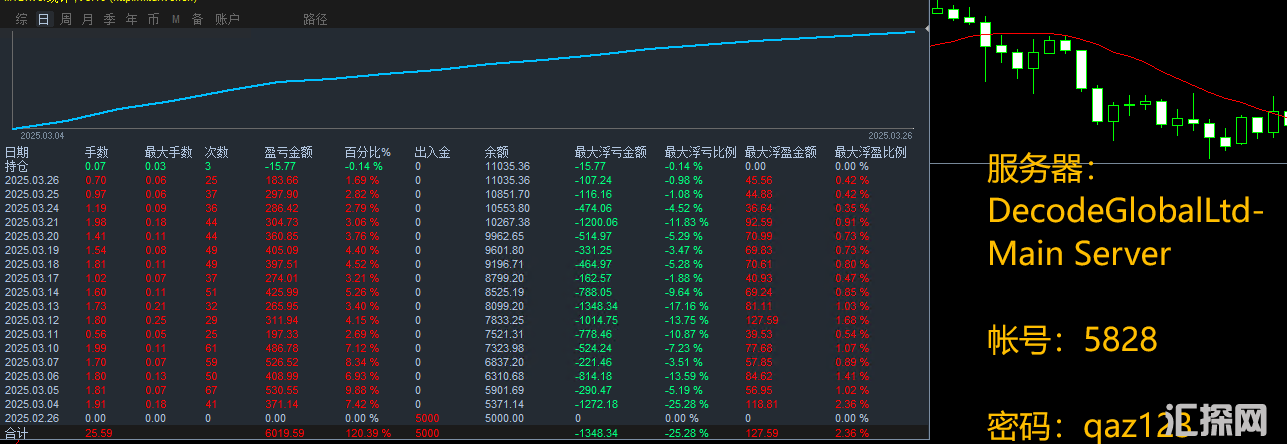This screenshot has width=1287, height=444.
Task: Click the M icon tab
Action: [176, 19]
